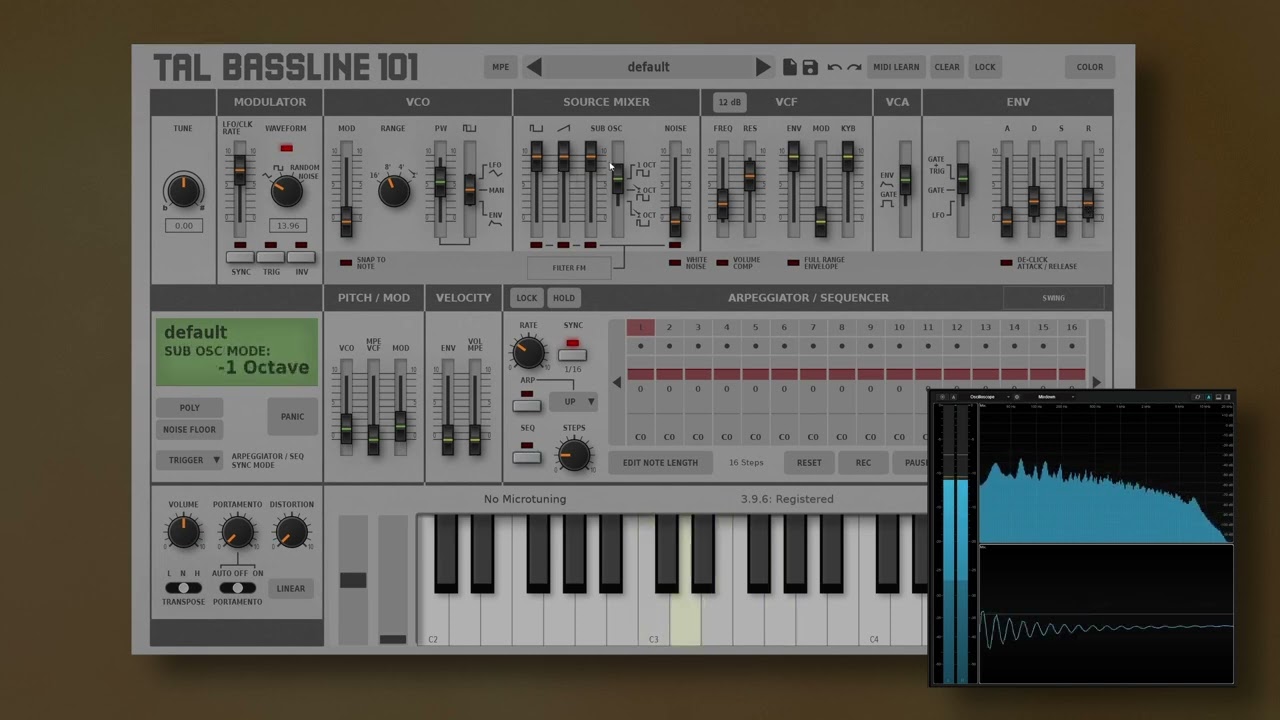
Task: Flip the L N H TRANSPOSE switch
Action: click(183, 588)
